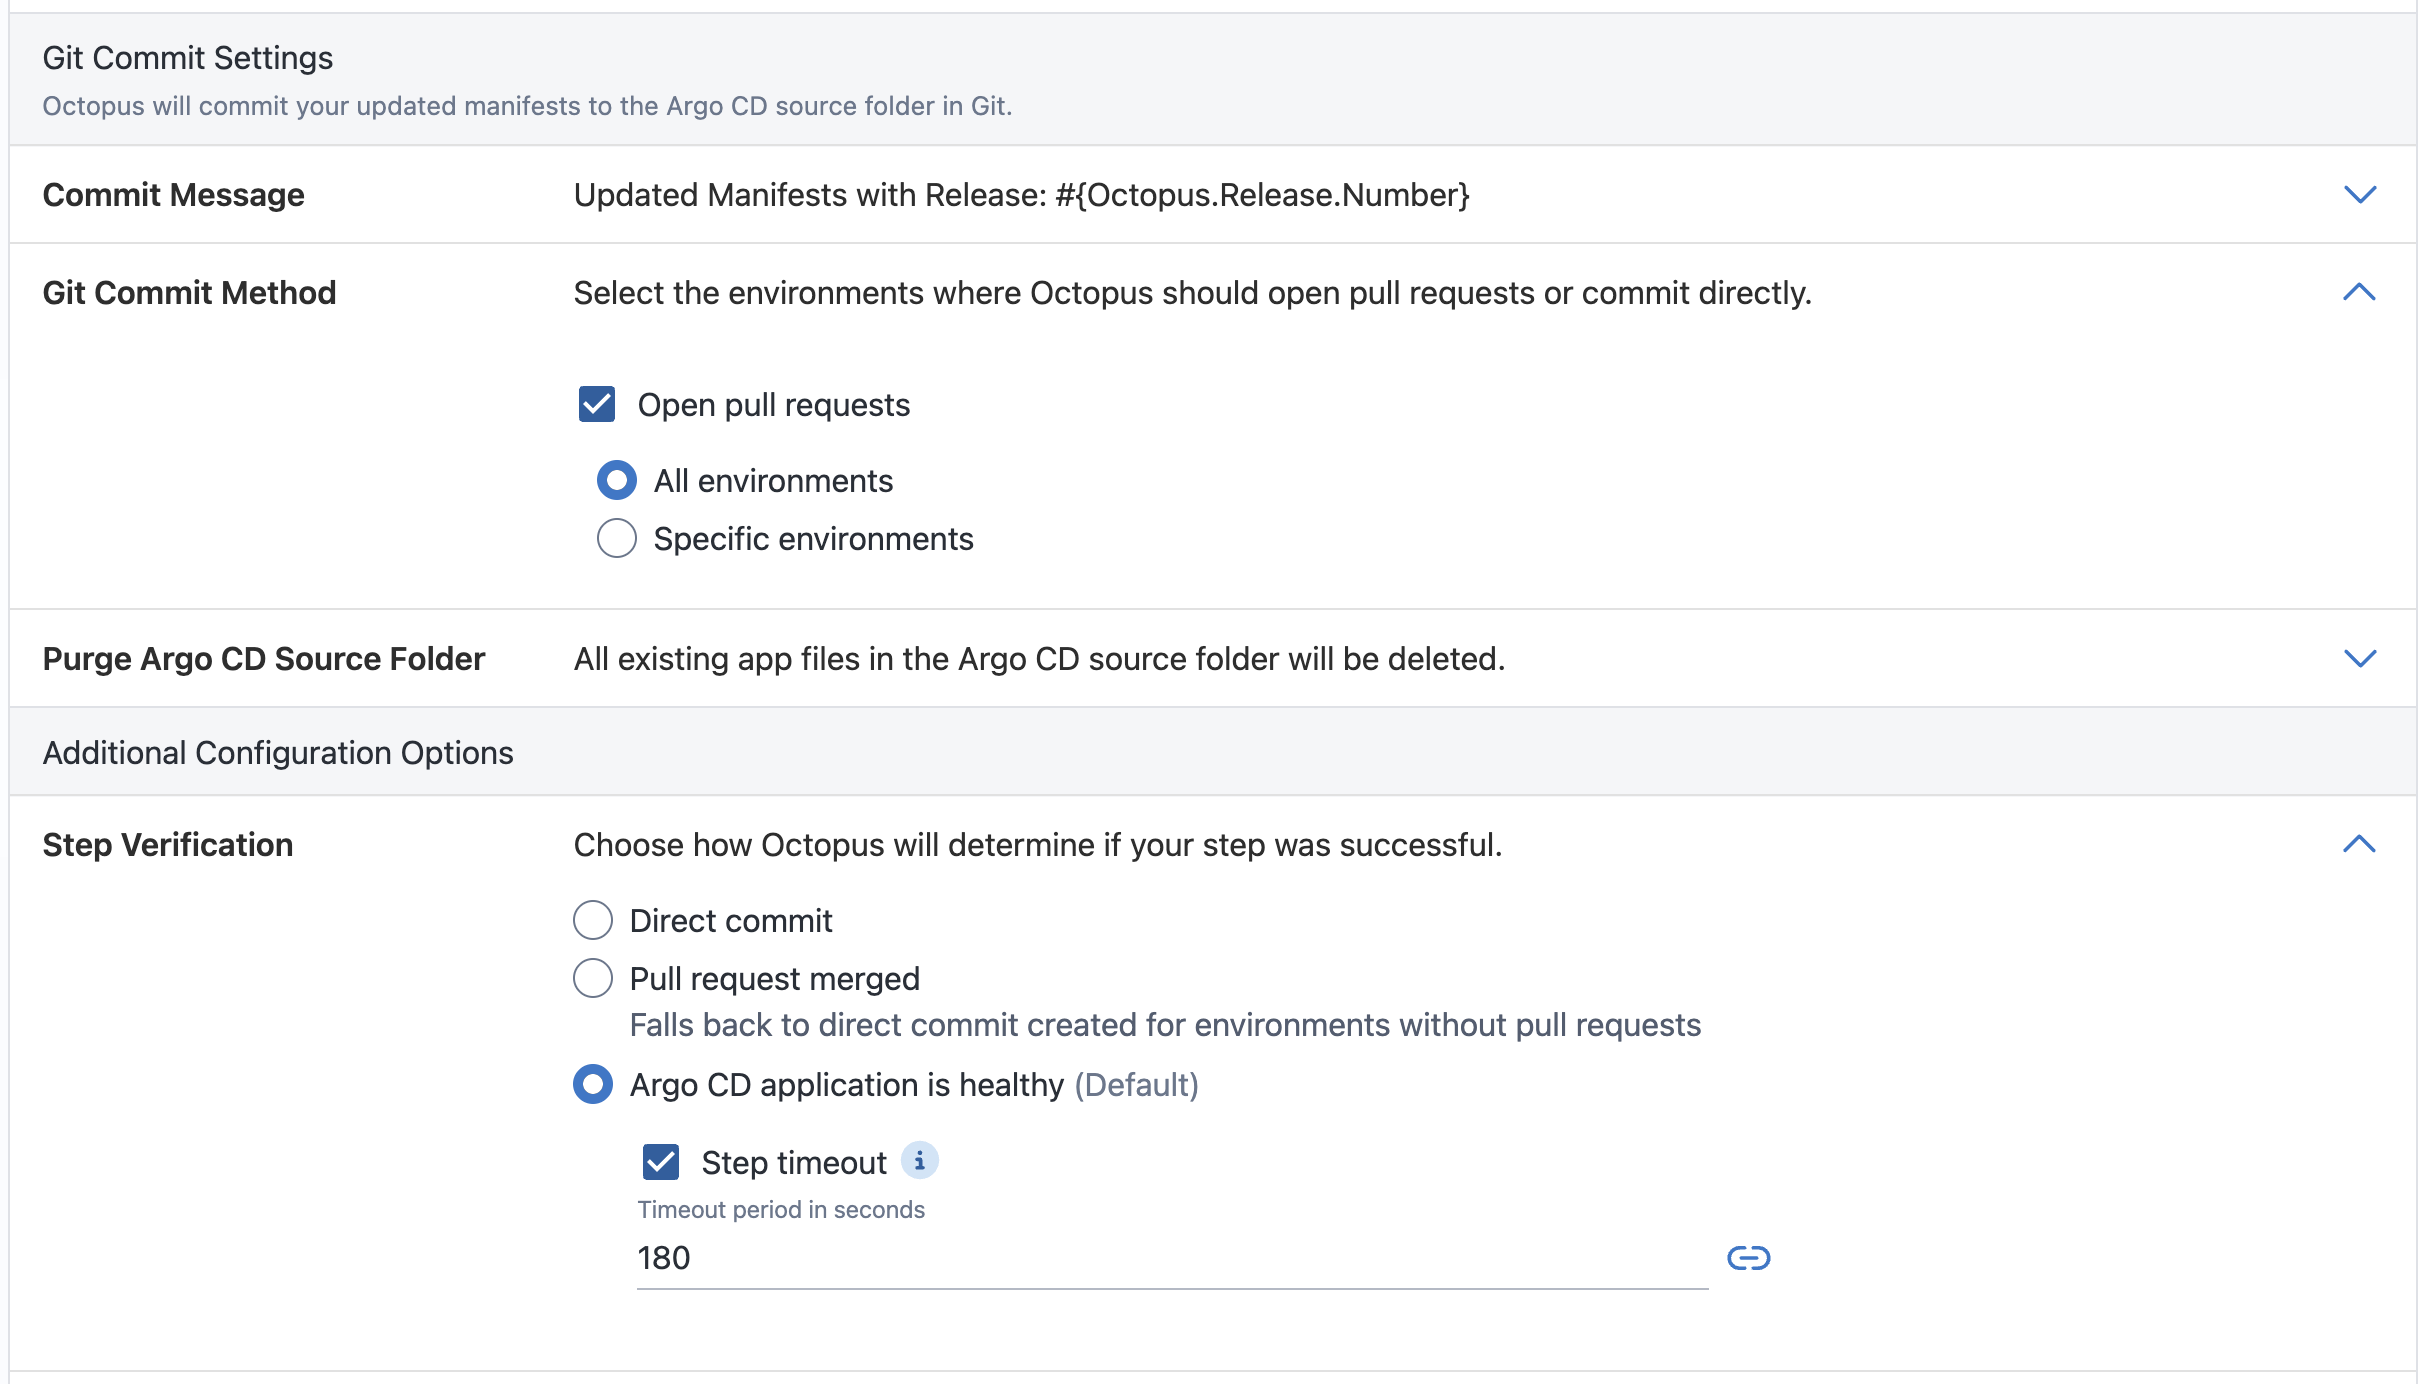2432x1384 pixels.
Task: Click the Step Verification row label
Action: pos(167,845)
